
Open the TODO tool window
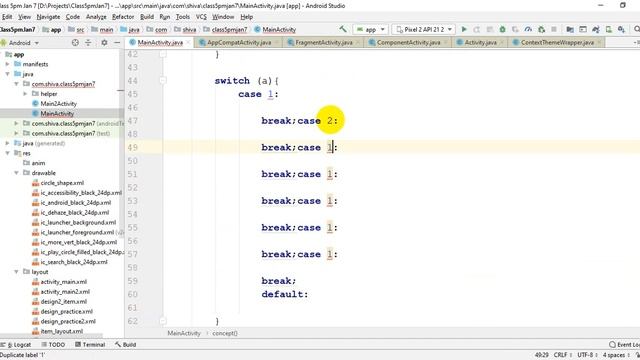tap(53, 344)
